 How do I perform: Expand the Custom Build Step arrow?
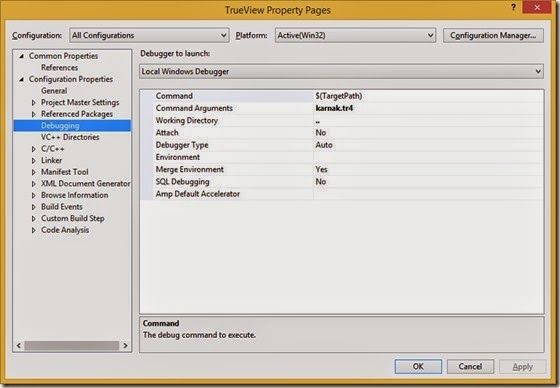coord(34,219)
